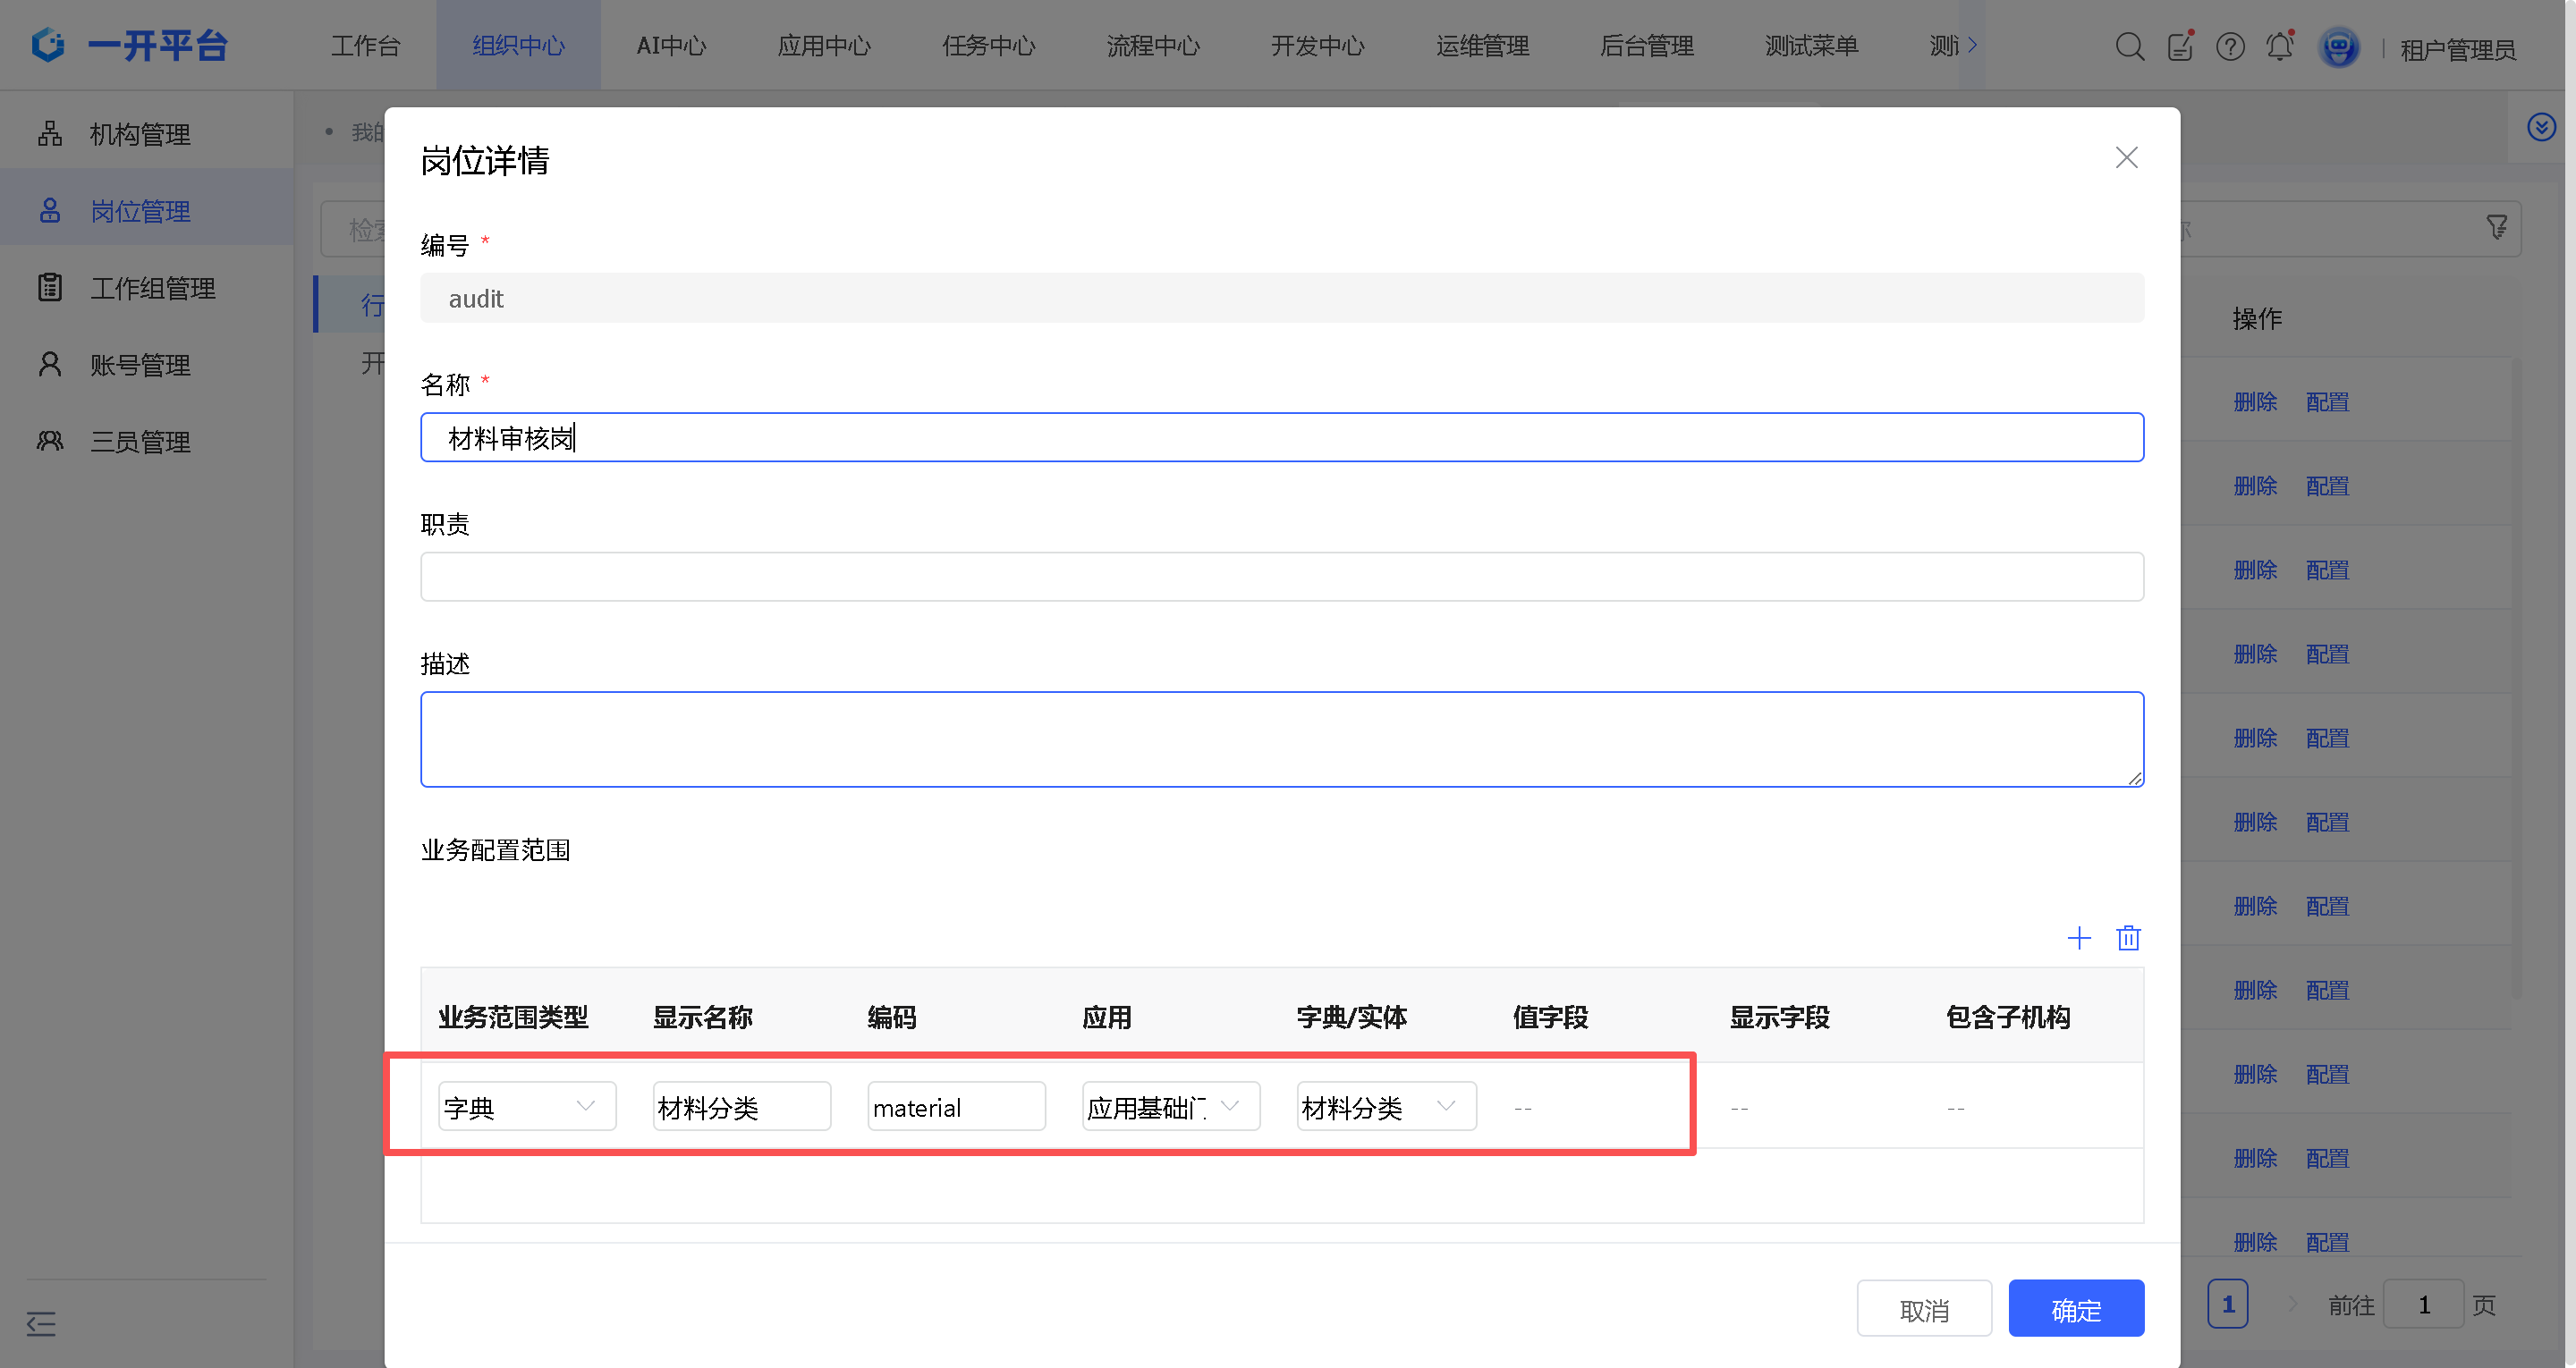This screenshot has width=2576, height=1368.
Task: Click the 取消 cancel button
Action: [x=1923, y=1309]
